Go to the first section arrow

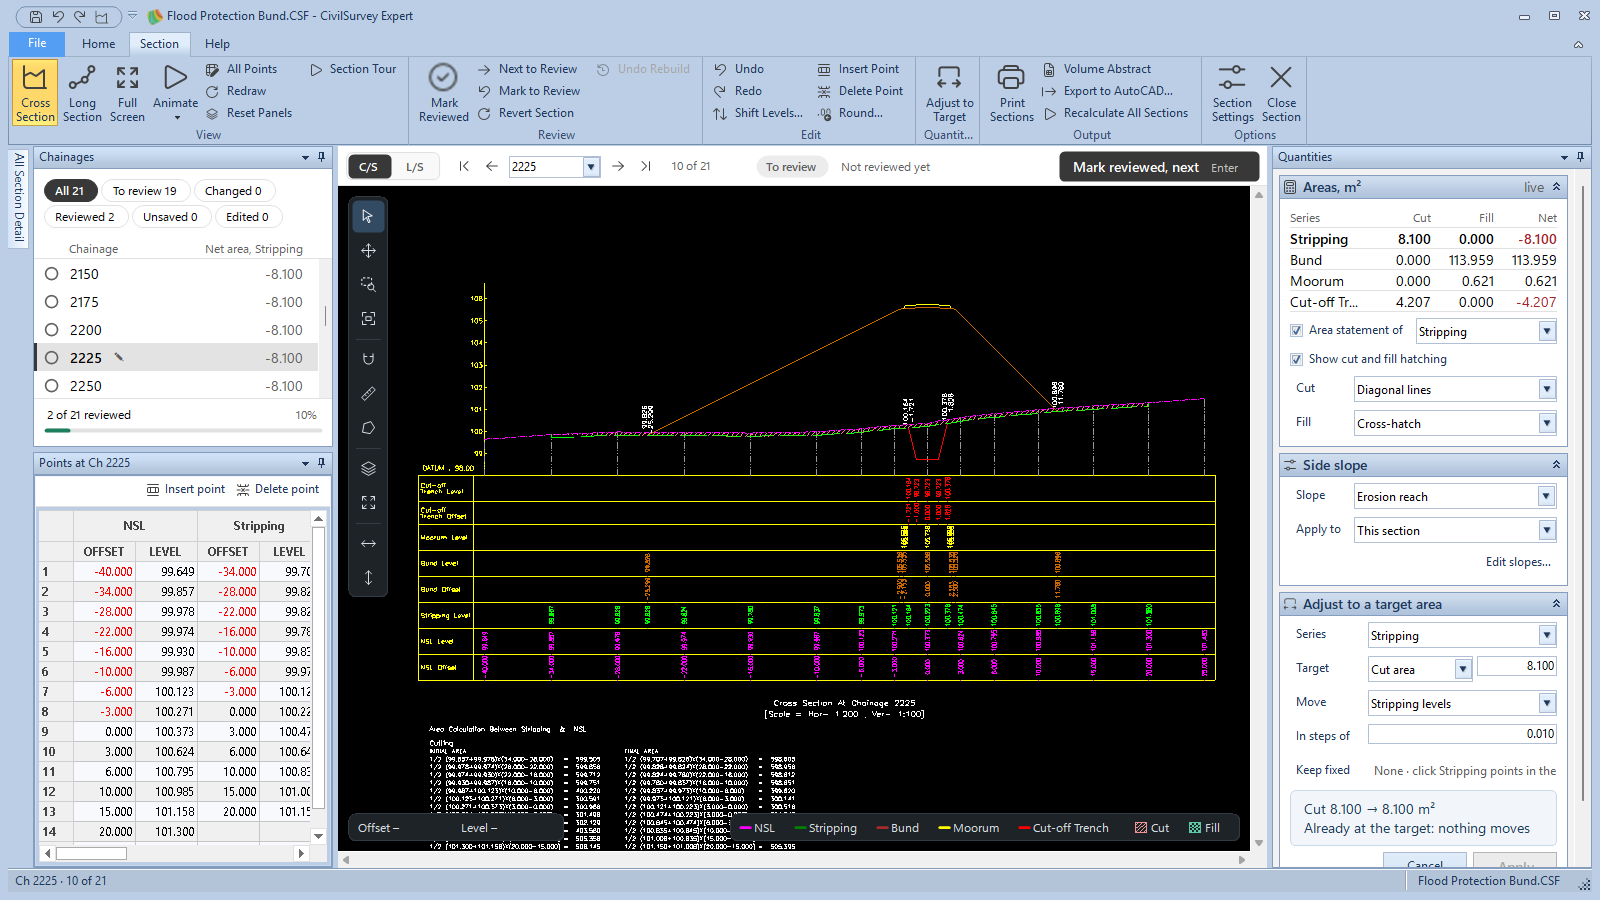click(464, 166)
